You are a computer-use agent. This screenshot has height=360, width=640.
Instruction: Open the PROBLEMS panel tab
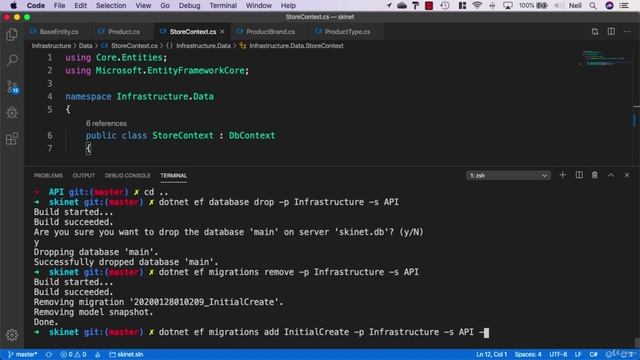(x=48, y=176)
